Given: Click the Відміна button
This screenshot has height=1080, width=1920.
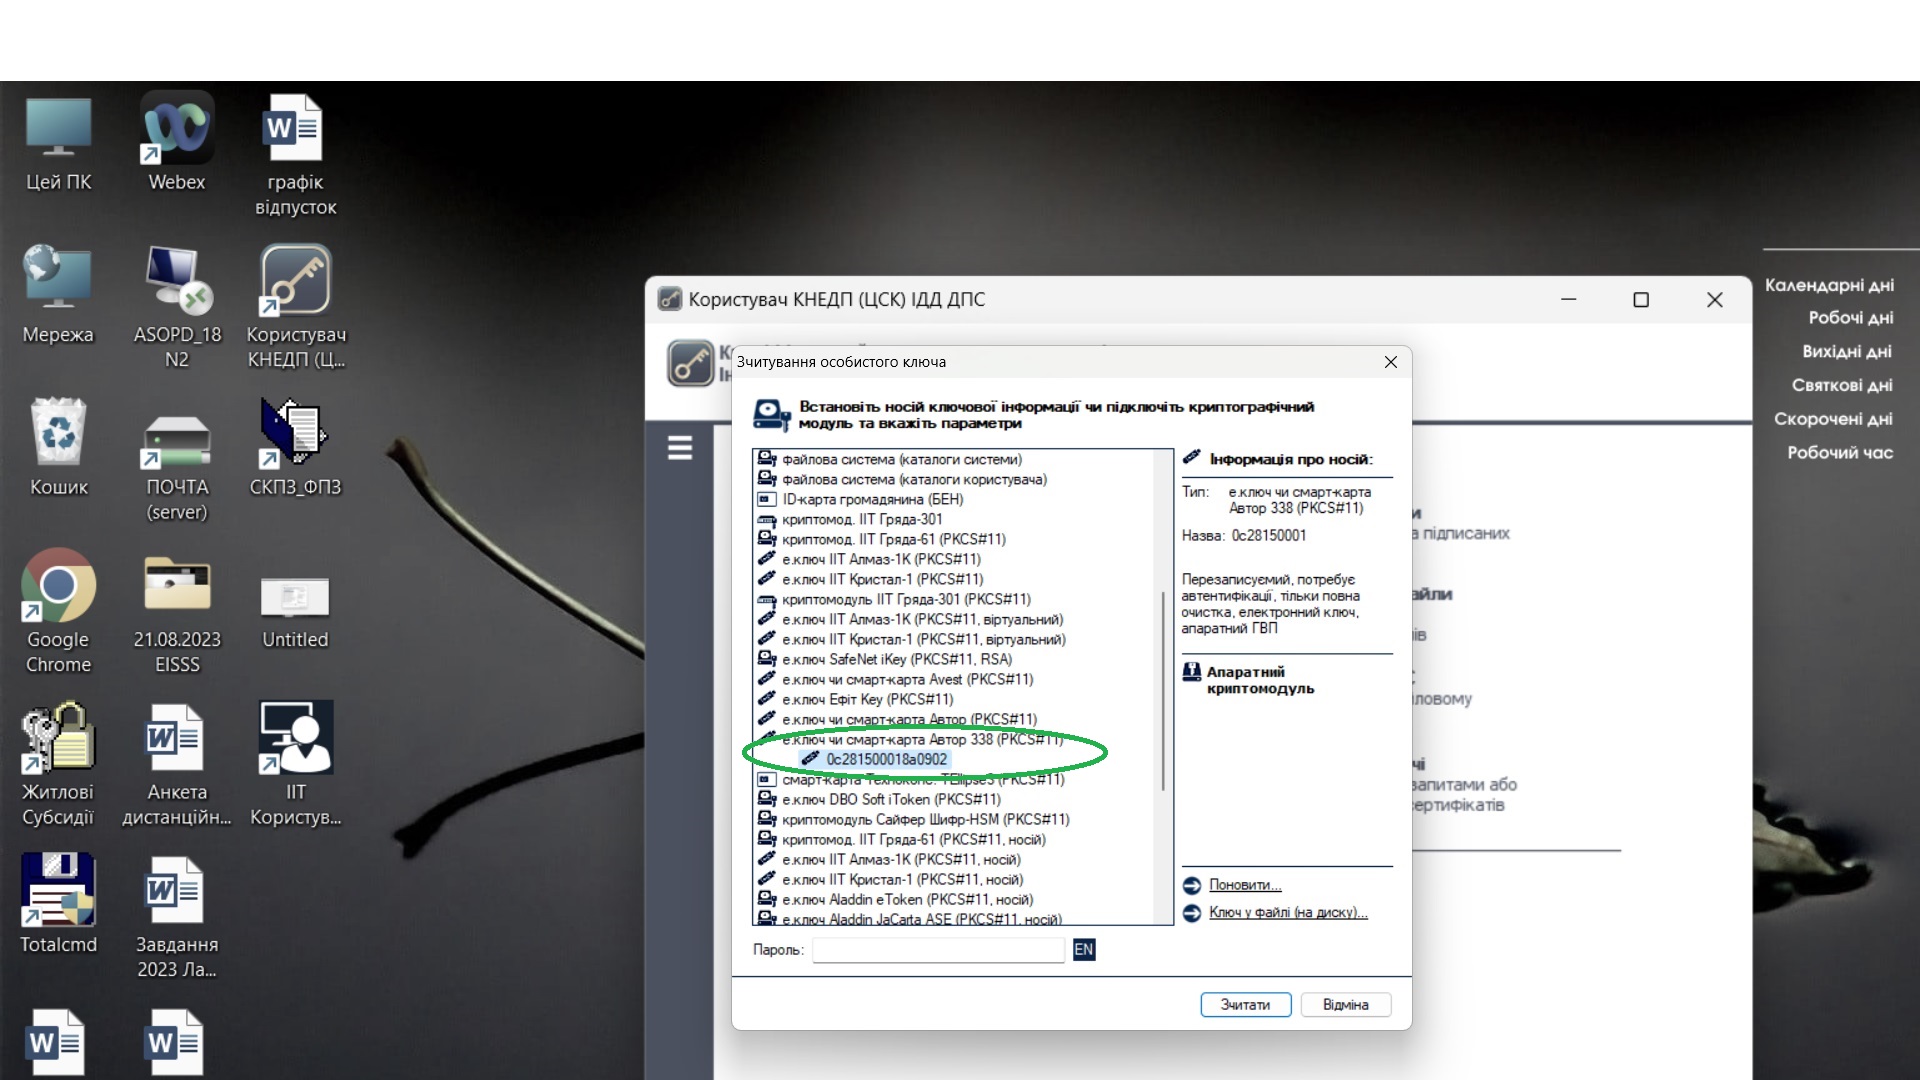Looking at the screenshot, I should pyautogui.click(x=1345, y=1004).
